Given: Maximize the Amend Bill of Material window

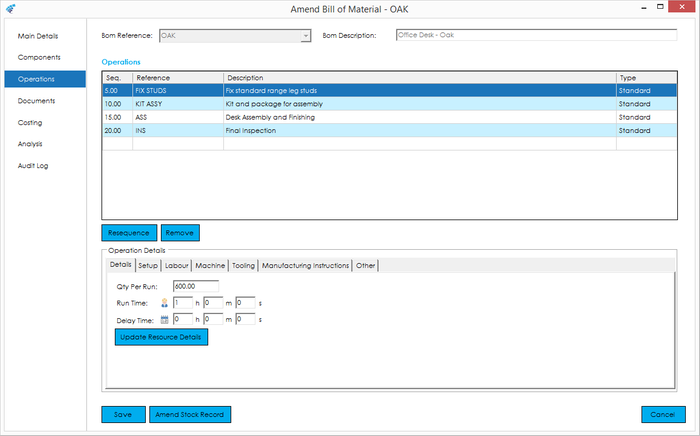Looking at the screenshot, I should tap(660, 7).
